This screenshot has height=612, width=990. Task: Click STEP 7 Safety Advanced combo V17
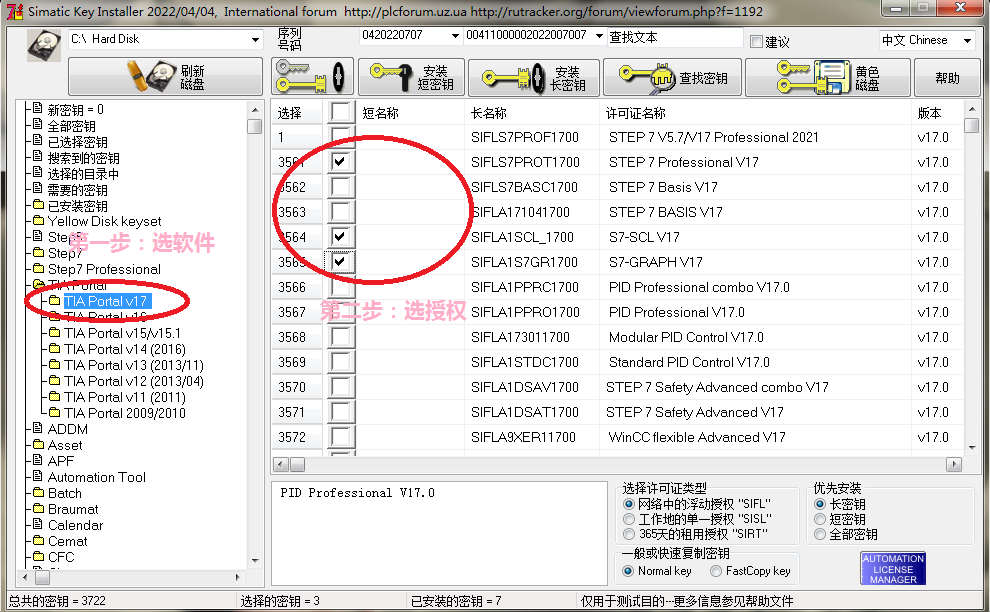[x=717, y=387]
